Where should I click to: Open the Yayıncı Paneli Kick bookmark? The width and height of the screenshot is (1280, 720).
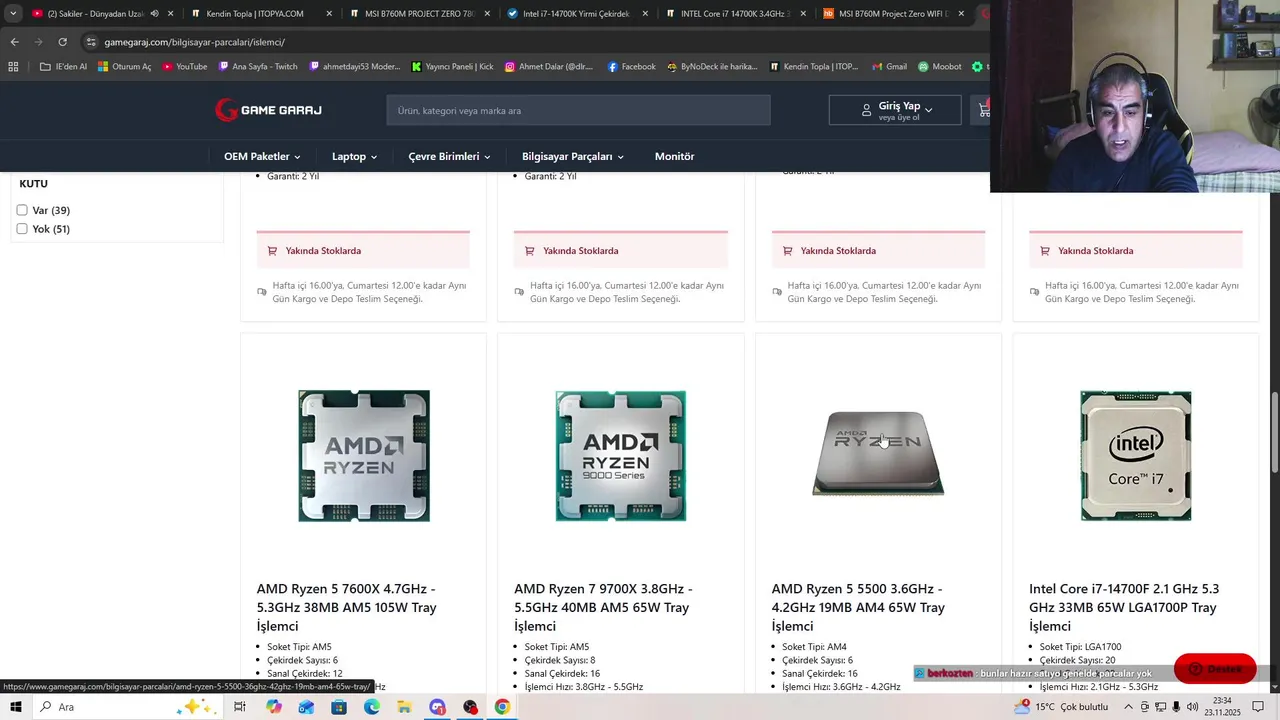(x=452, y=67)
